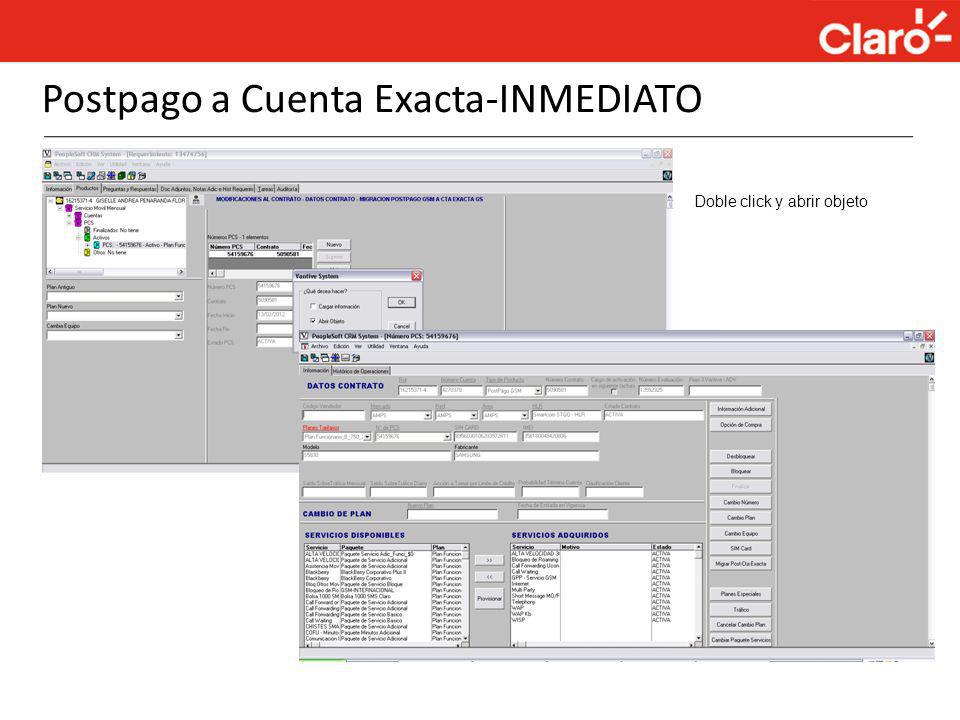Image resolution: width=960 pixels, height=720 pixels.
Task: Click the person icon beside the customer tree
Action: (196, 200)
